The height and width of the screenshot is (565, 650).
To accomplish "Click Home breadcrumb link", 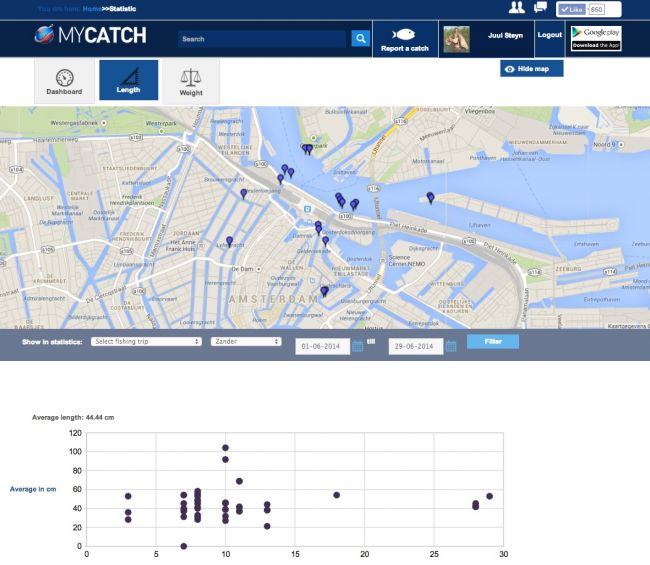I will pyautogui.click(x=92, y=9).
